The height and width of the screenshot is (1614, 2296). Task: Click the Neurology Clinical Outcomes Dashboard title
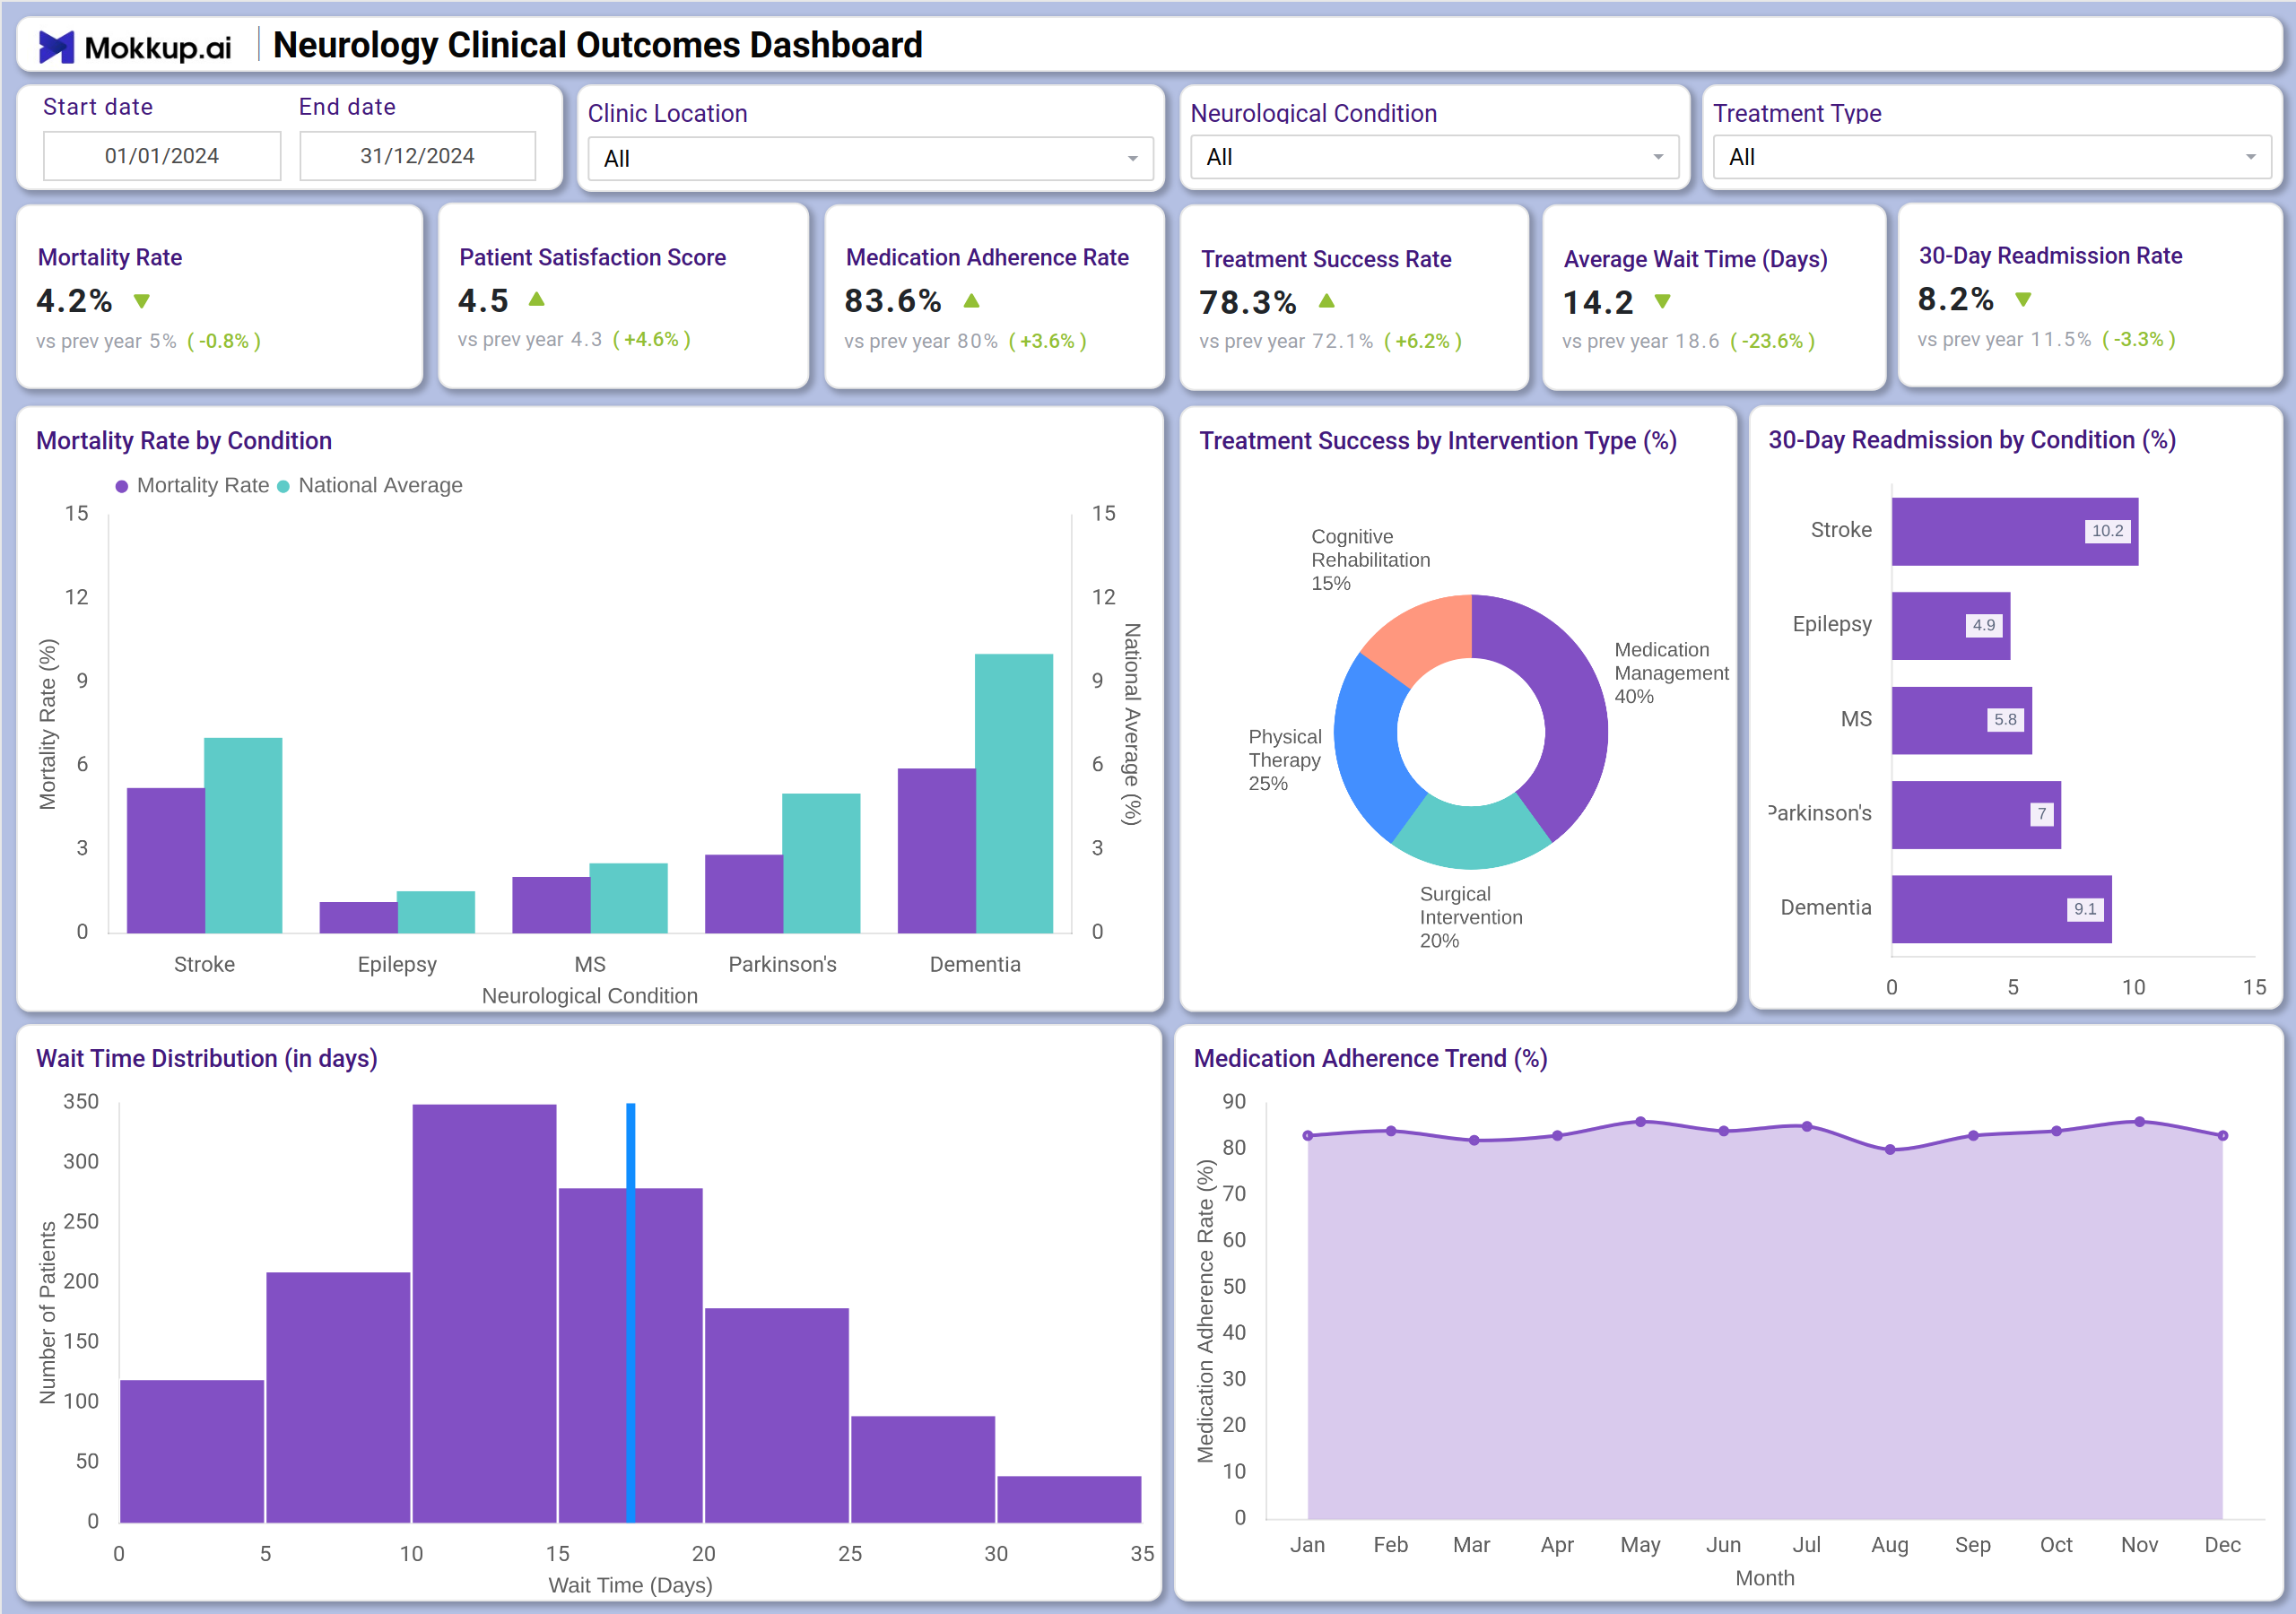pos(598,46)
